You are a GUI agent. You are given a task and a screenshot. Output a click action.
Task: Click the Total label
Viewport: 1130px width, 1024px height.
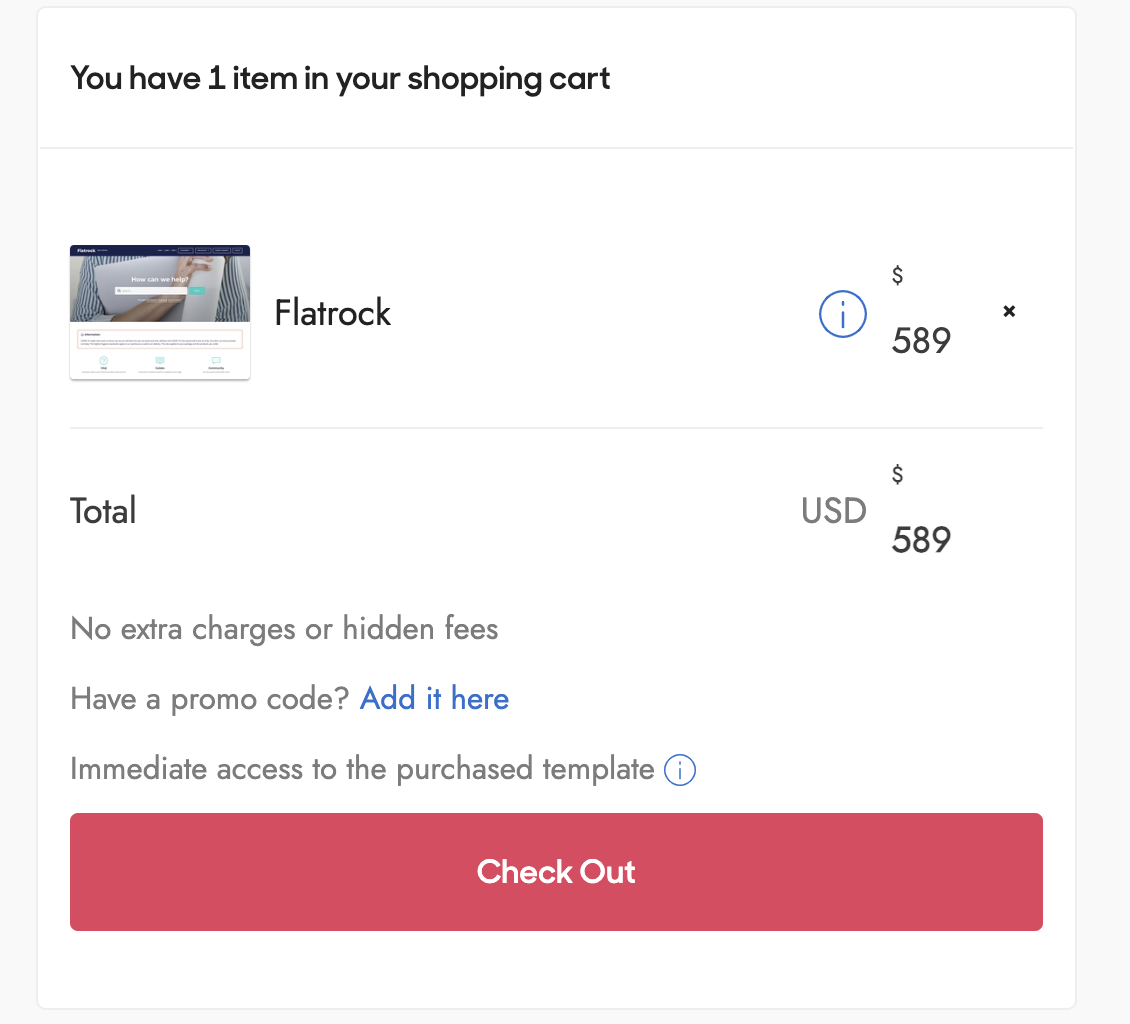tap(103, 511)
